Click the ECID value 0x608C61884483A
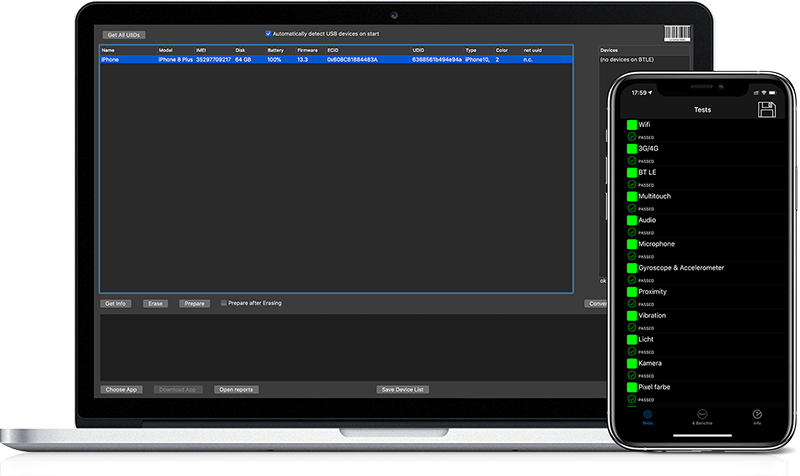800x476 pixels. 352,60
